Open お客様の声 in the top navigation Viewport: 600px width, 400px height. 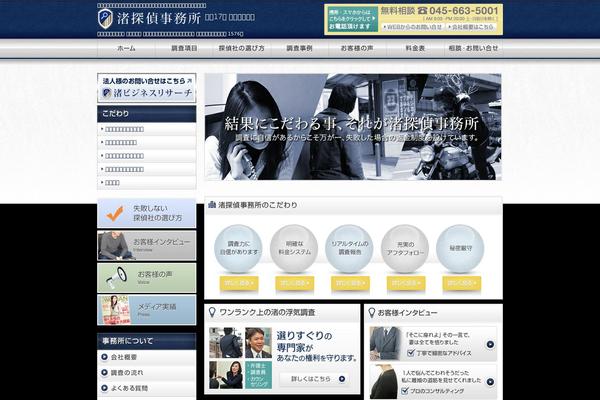357,48
